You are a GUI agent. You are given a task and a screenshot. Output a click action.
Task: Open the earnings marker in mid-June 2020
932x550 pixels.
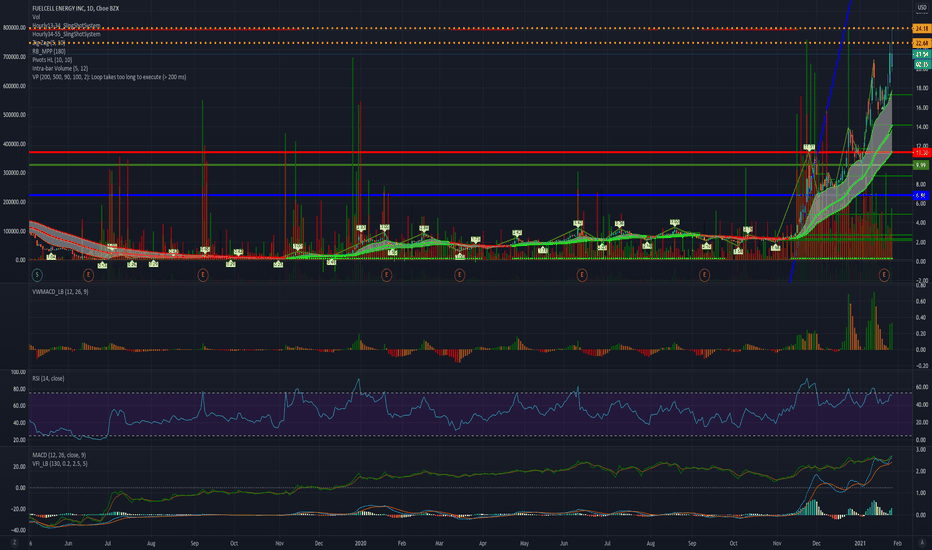click(582, 275)
